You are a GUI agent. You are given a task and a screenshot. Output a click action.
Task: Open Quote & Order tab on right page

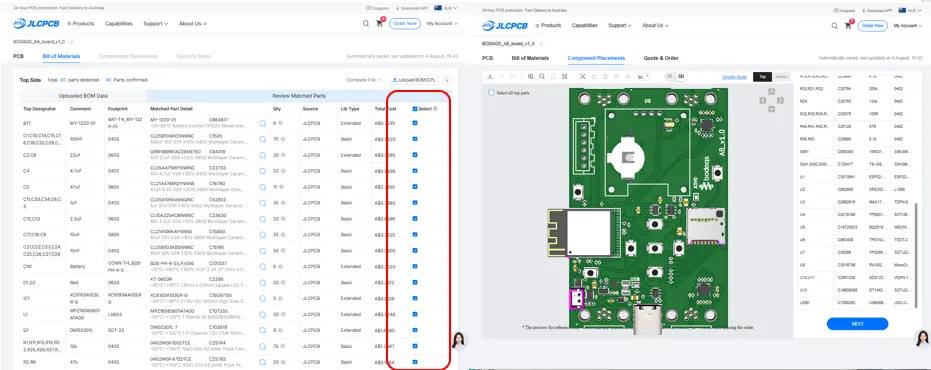[x=661, y=58]
